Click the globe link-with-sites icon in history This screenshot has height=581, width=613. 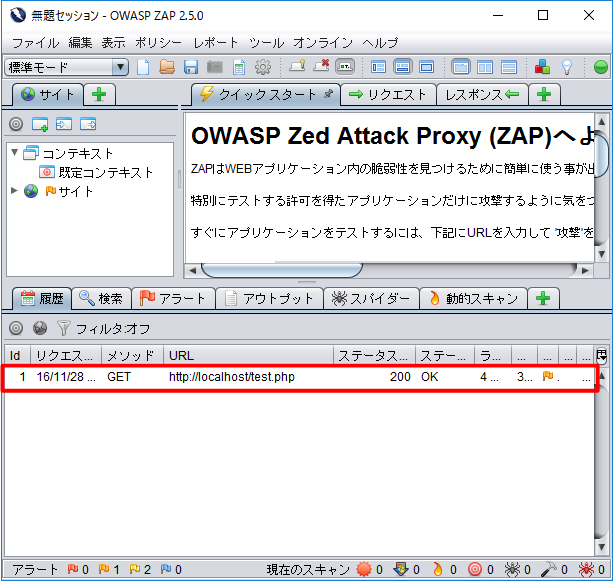tap(40, 328)
